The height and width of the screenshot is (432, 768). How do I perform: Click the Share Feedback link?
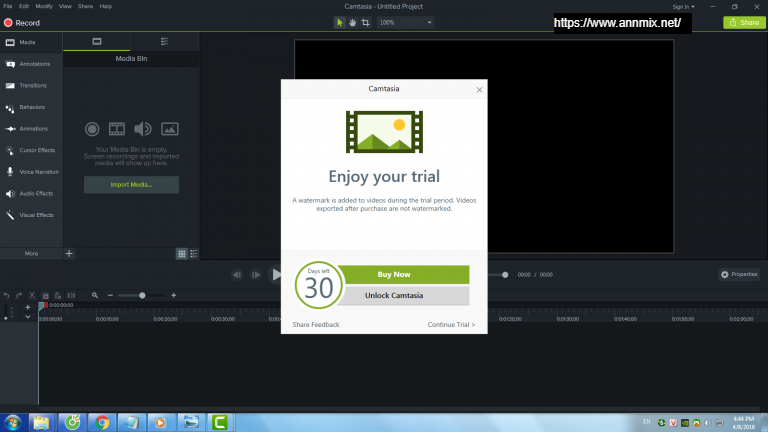pos(316,325)
